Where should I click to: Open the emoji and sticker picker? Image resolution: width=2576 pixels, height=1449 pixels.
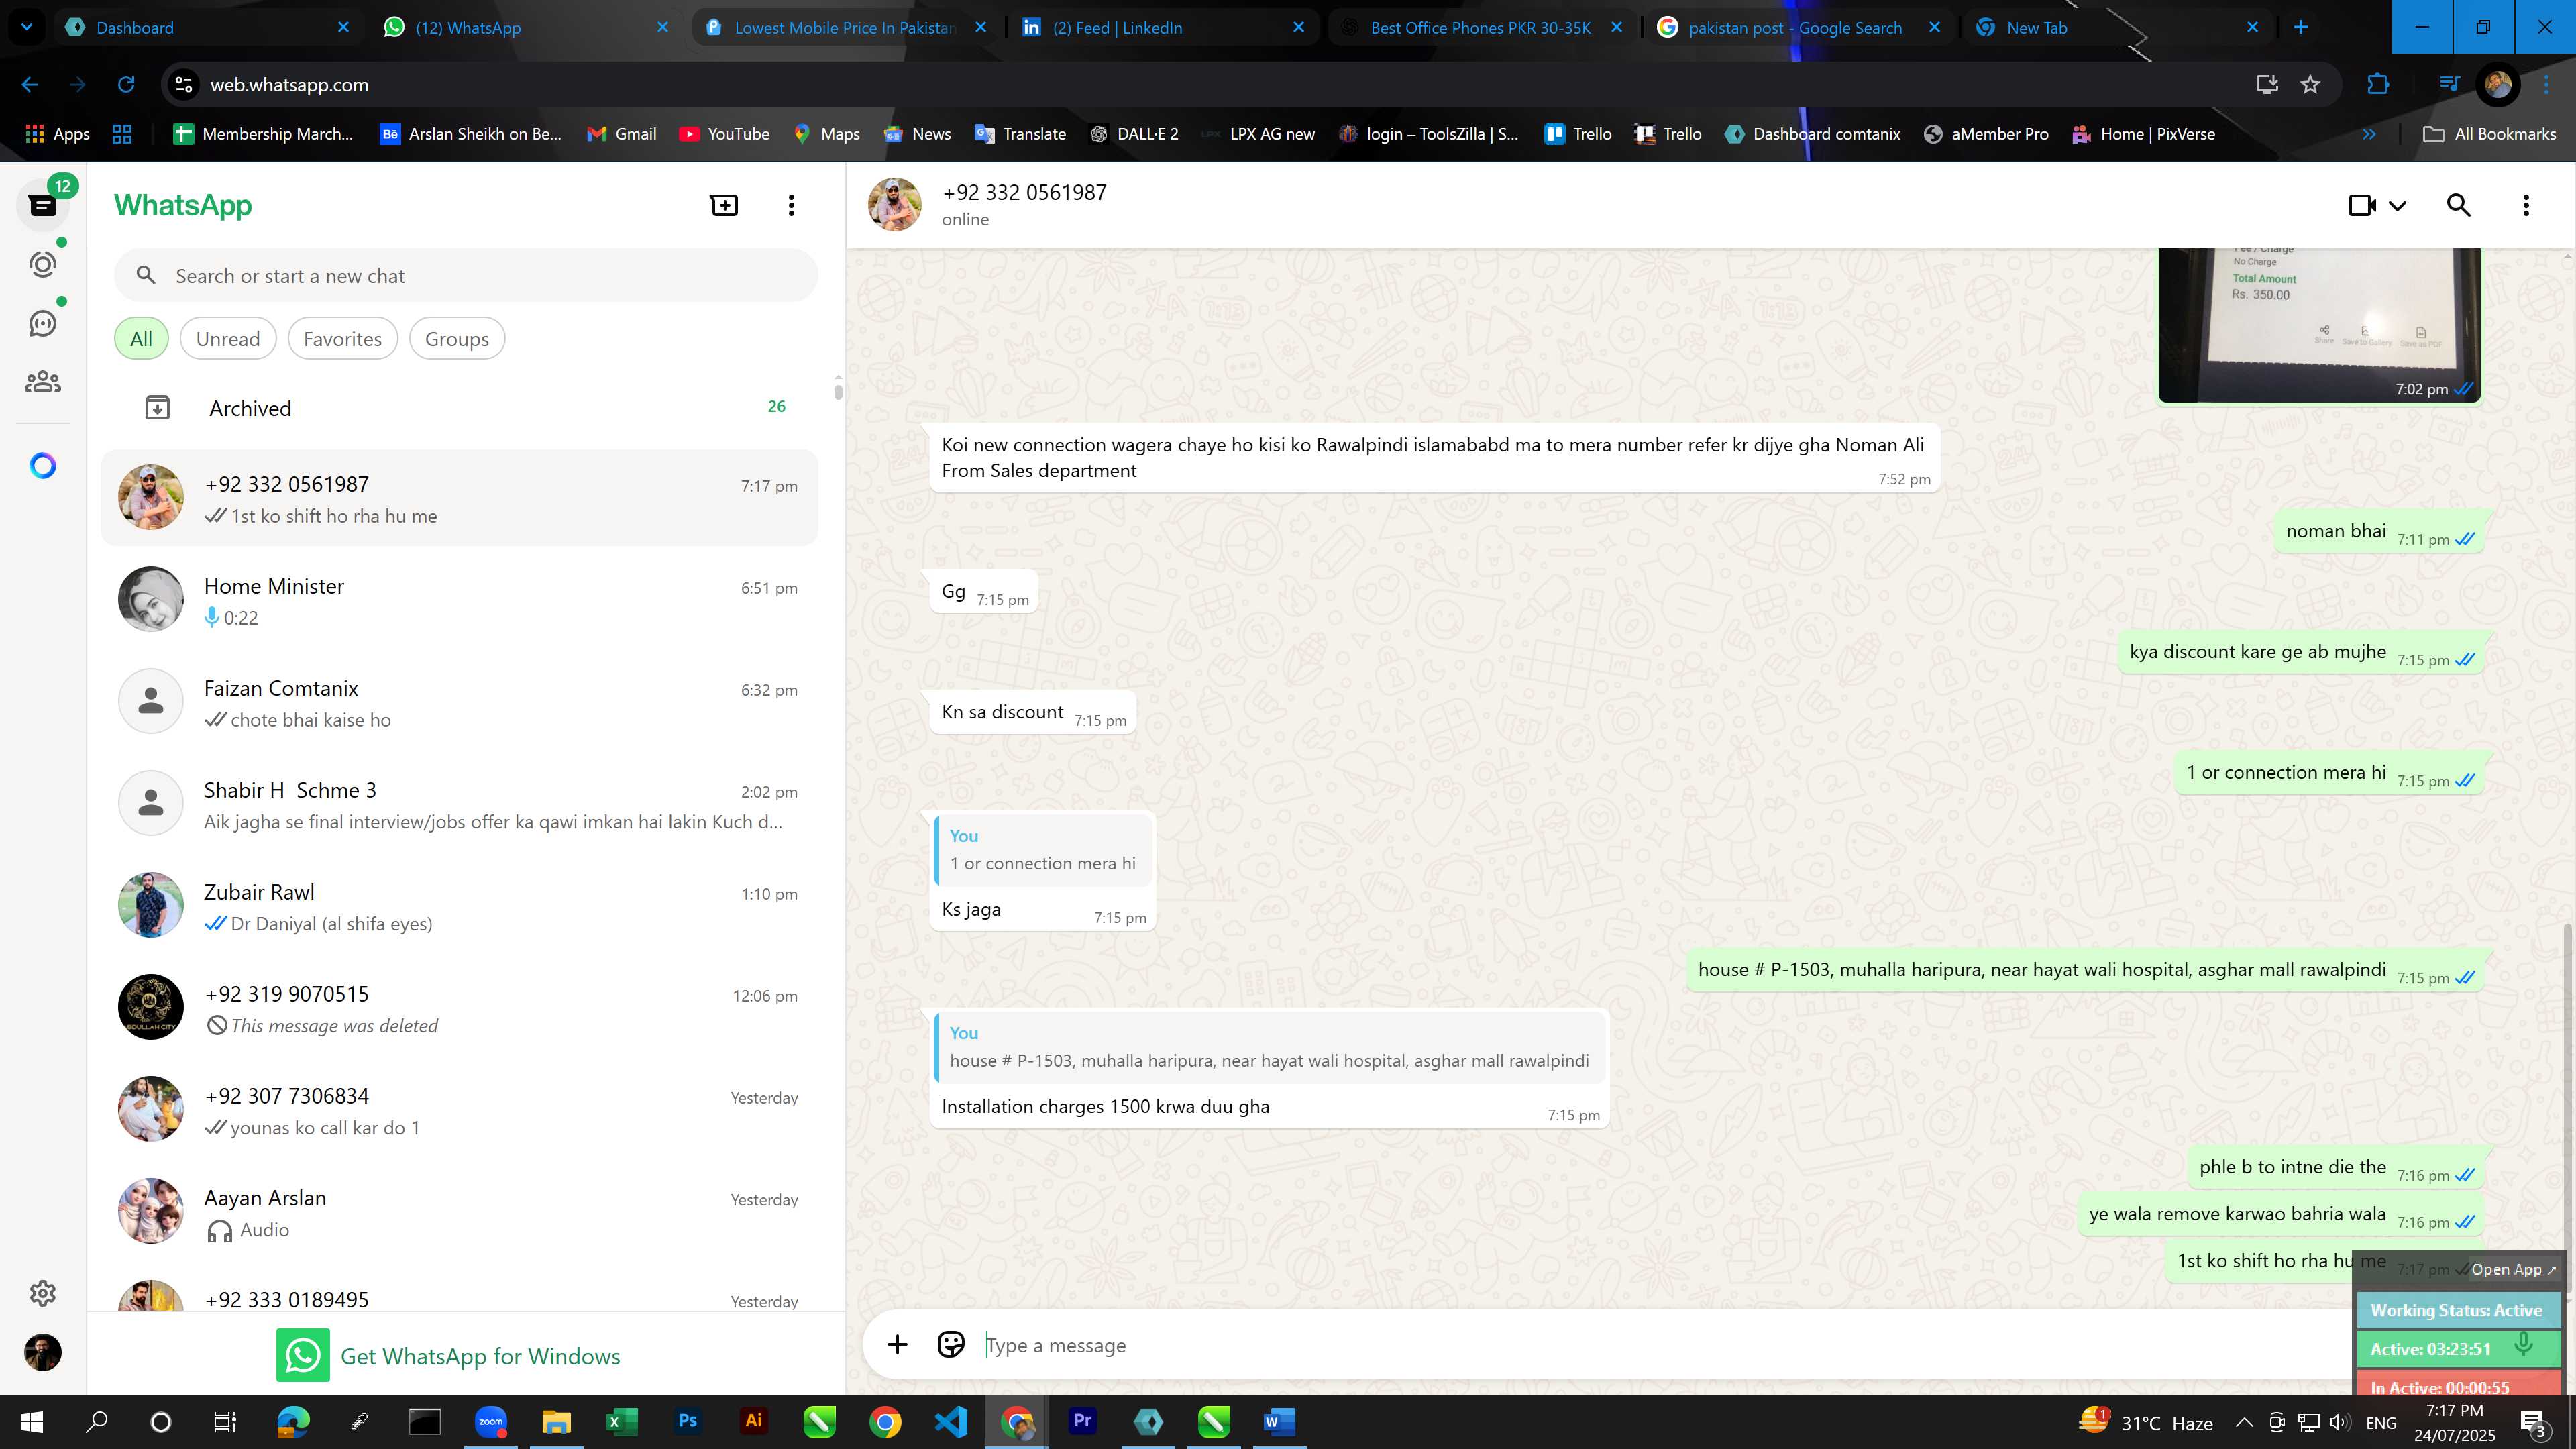[x=951, y=1345]
